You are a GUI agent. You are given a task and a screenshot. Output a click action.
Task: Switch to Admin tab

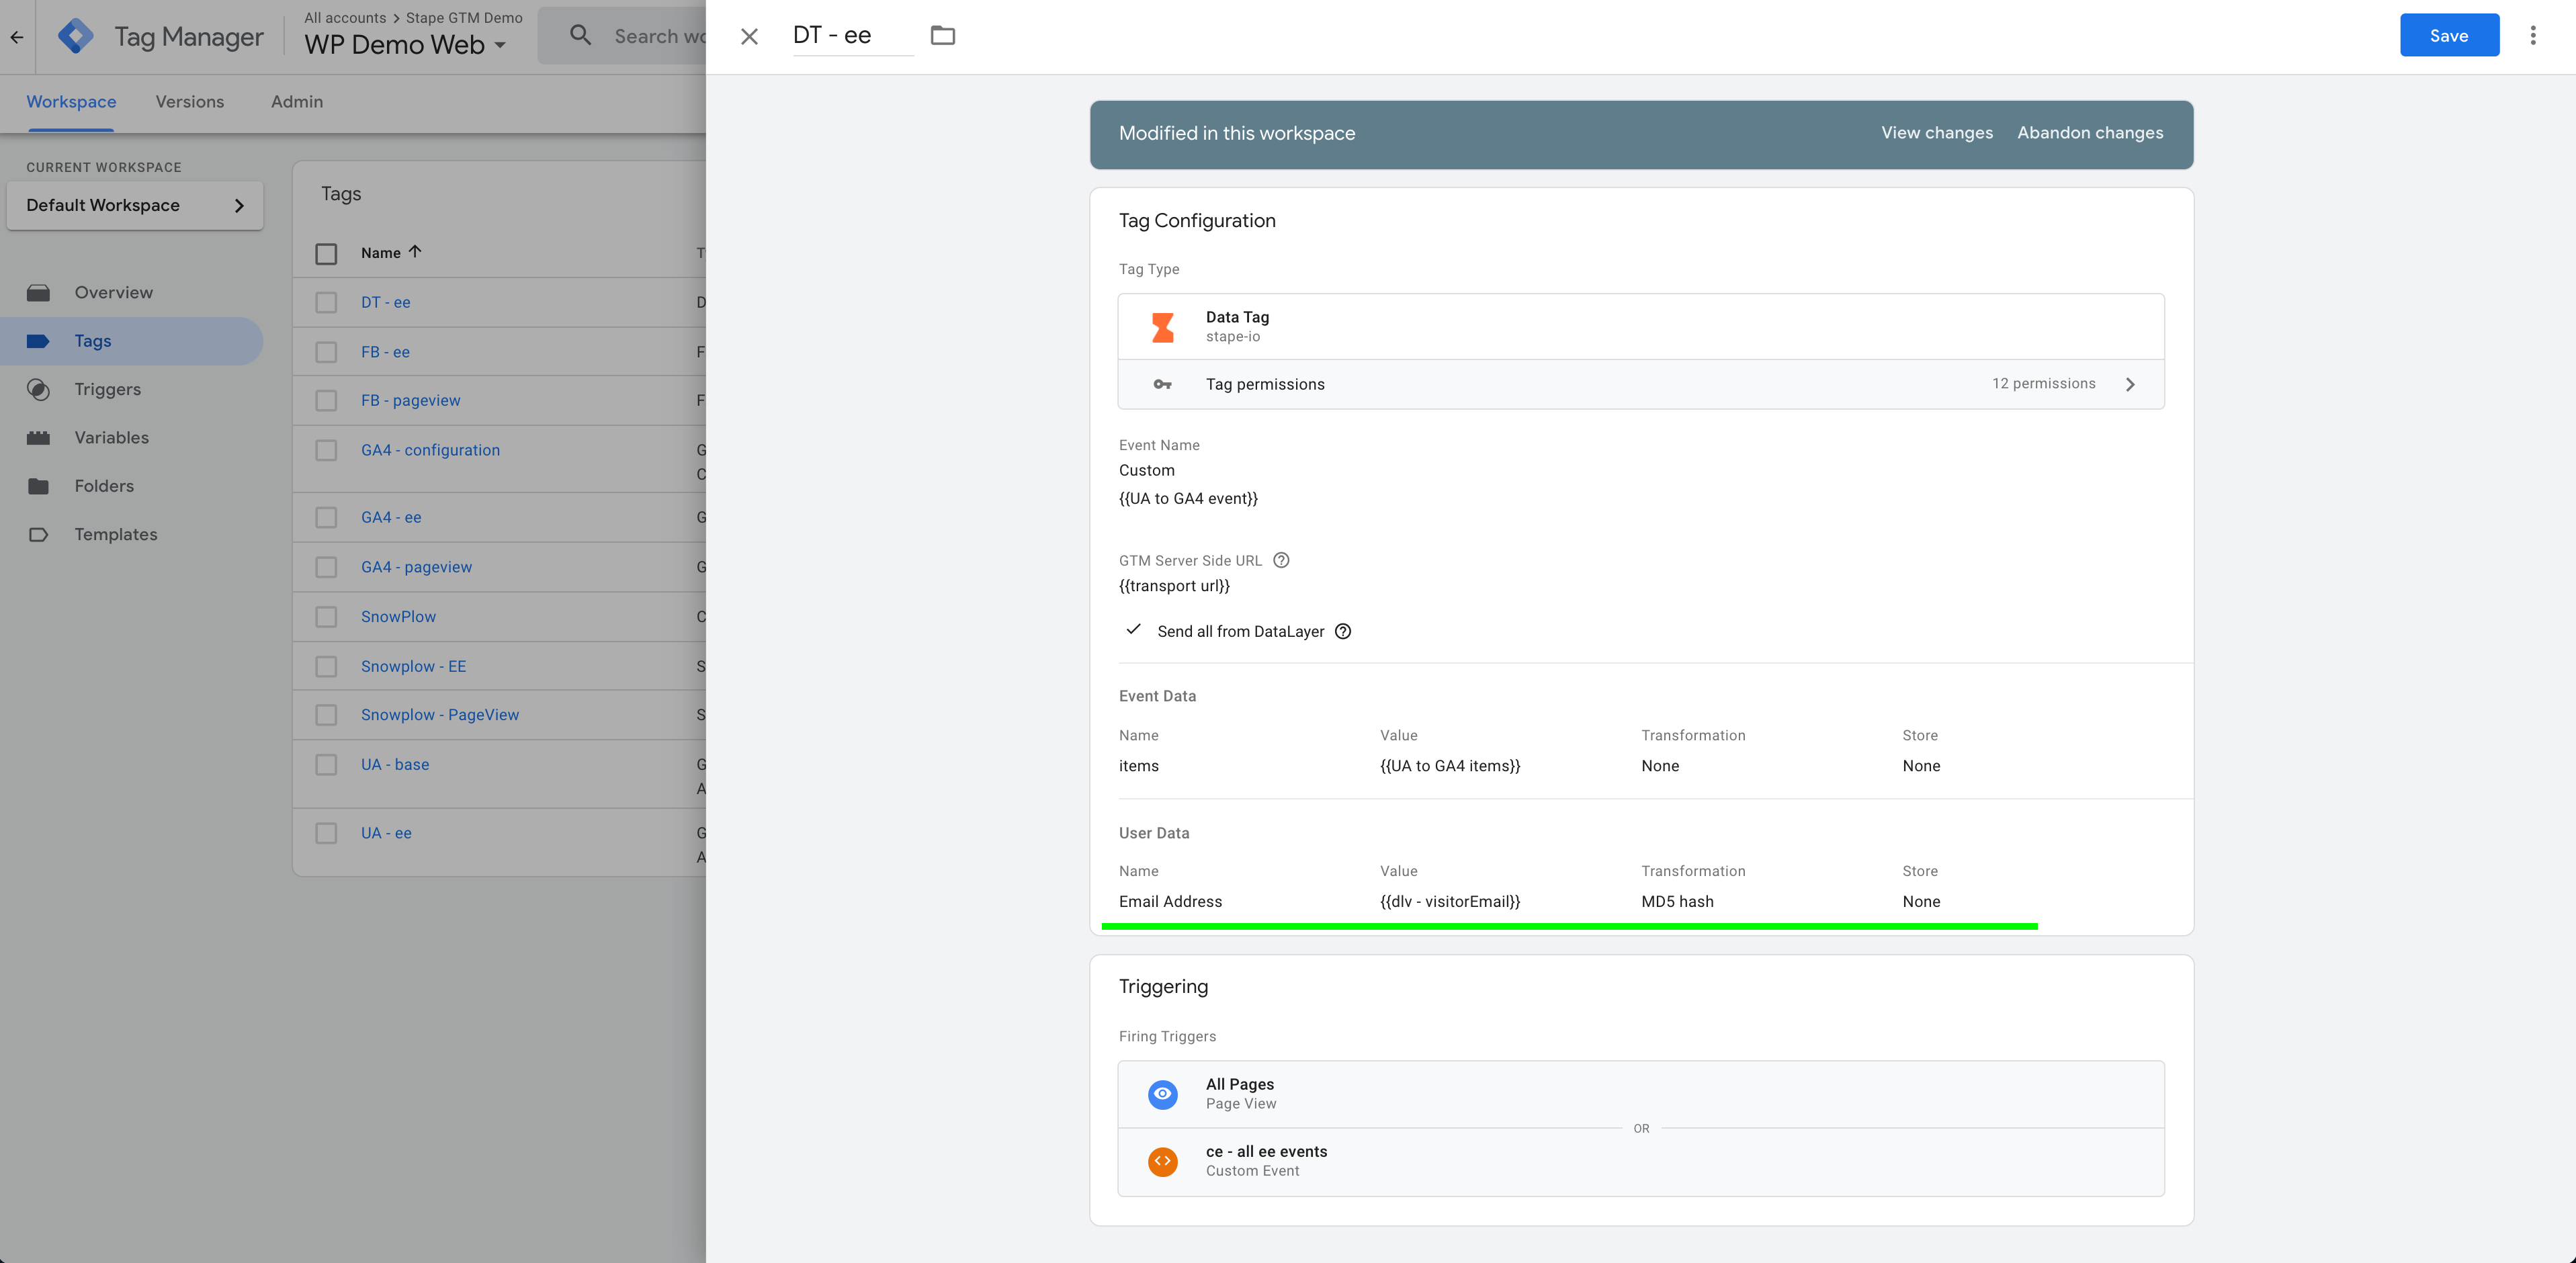click(x=296, y=102)
